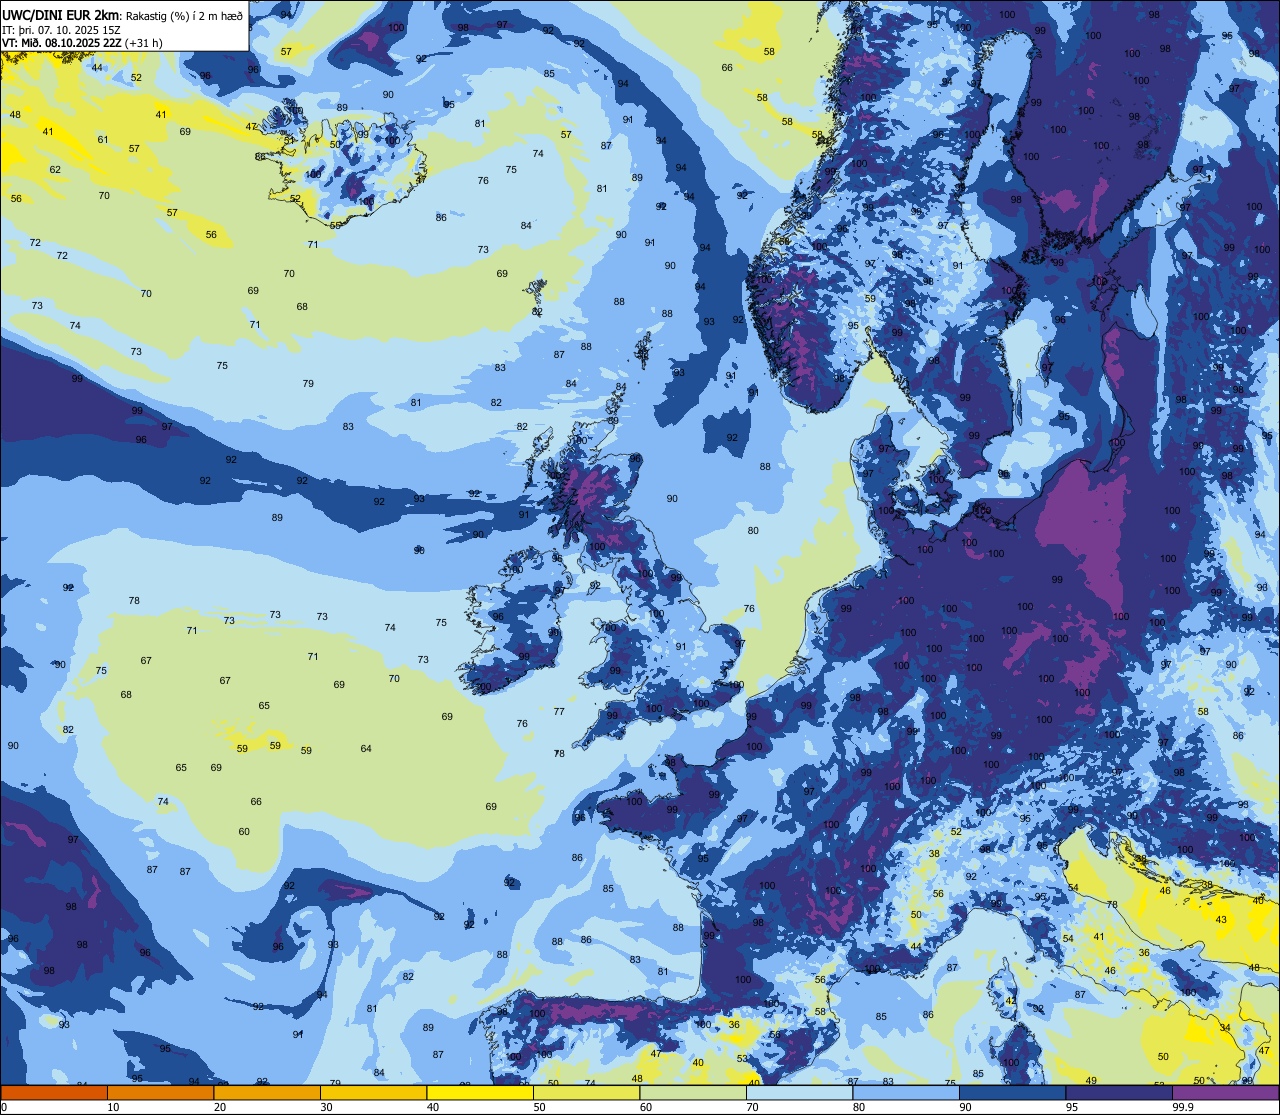
Task: Click the humidity value '64' in the Atlantic
Action: pos(366,748)
